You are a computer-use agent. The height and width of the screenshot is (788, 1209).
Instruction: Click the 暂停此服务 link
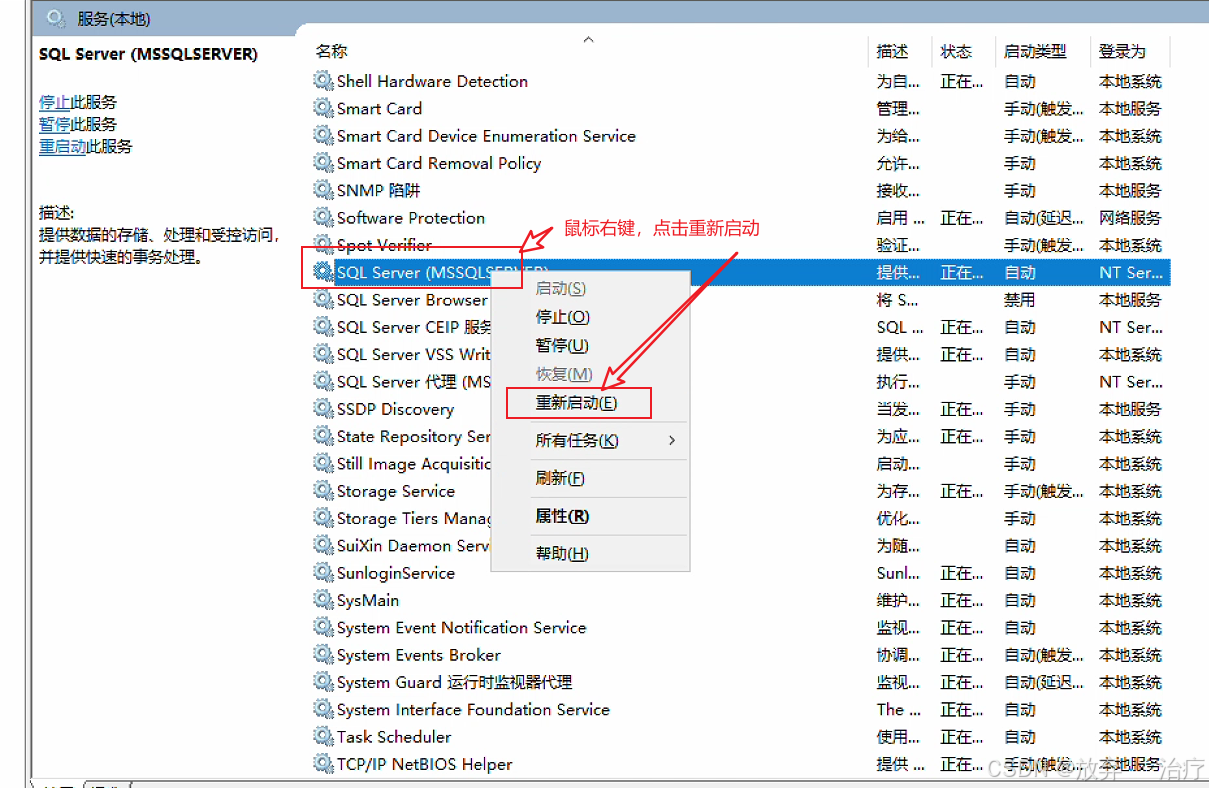52,124
